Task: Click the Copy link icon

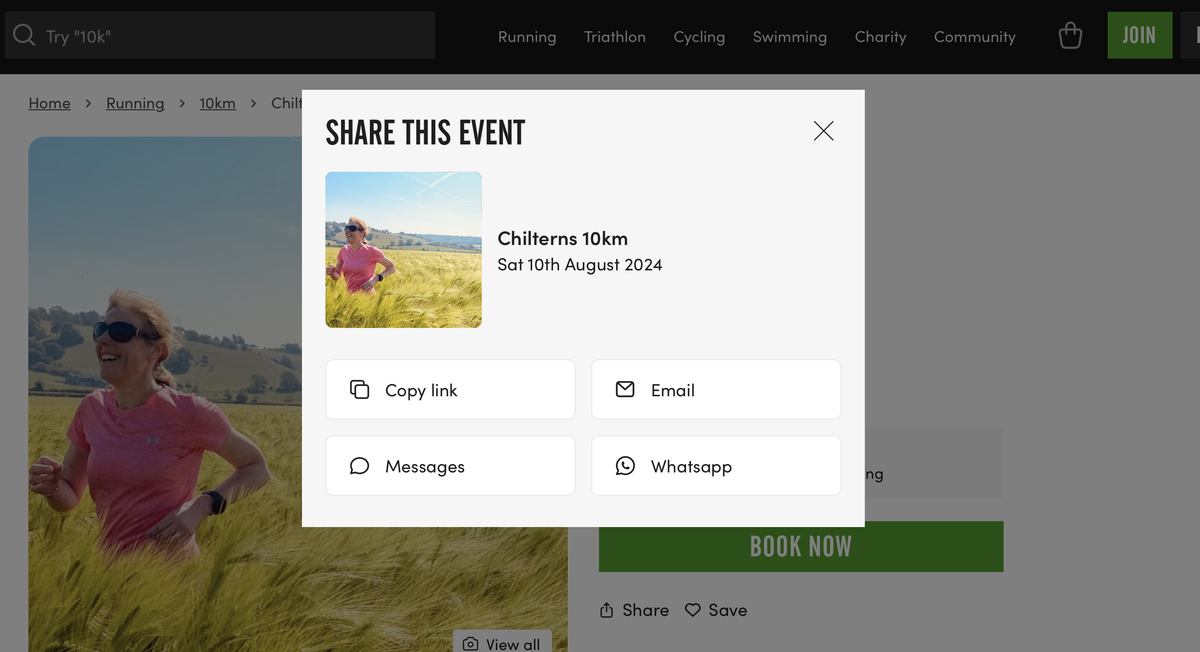Action: coord(359,390)
